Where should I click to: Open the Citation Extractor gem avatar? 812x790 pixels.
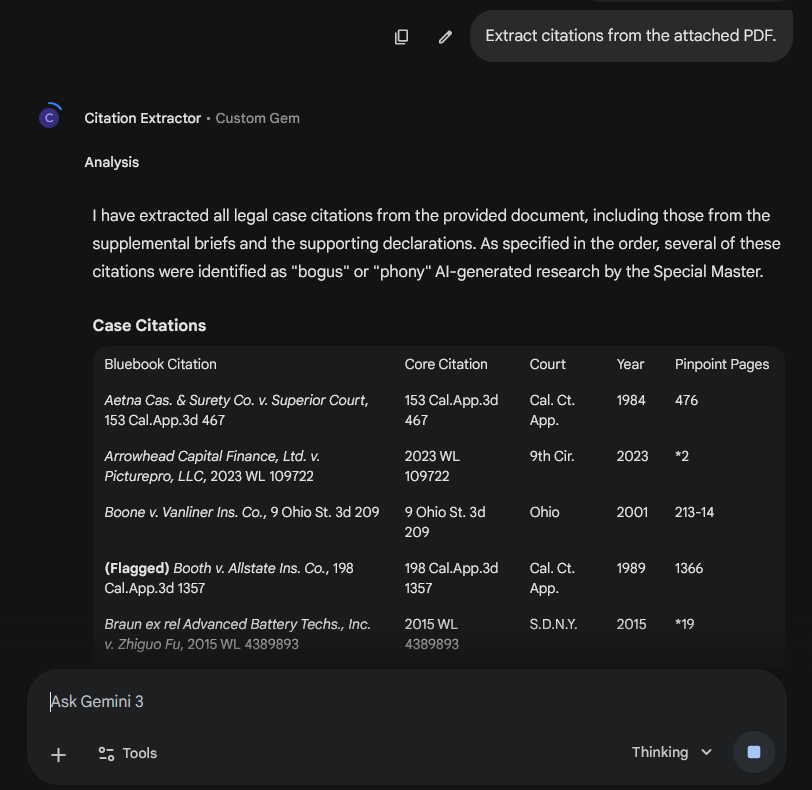(x=50, y=116)
